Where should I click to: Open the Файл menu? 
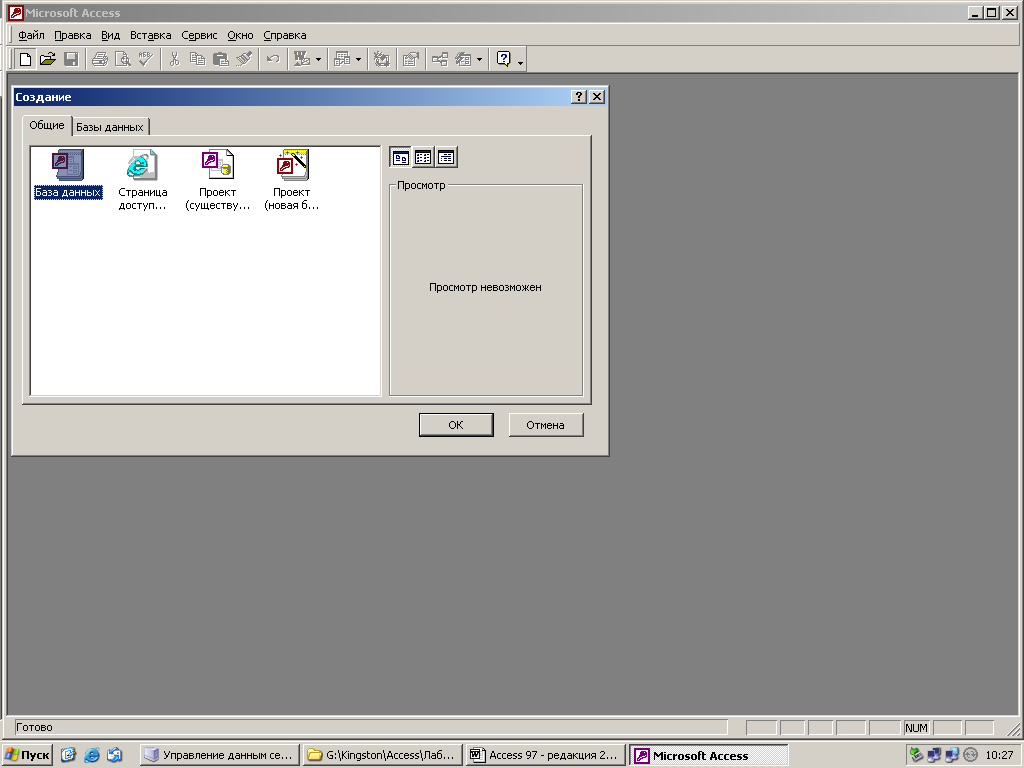click(31, 35)
